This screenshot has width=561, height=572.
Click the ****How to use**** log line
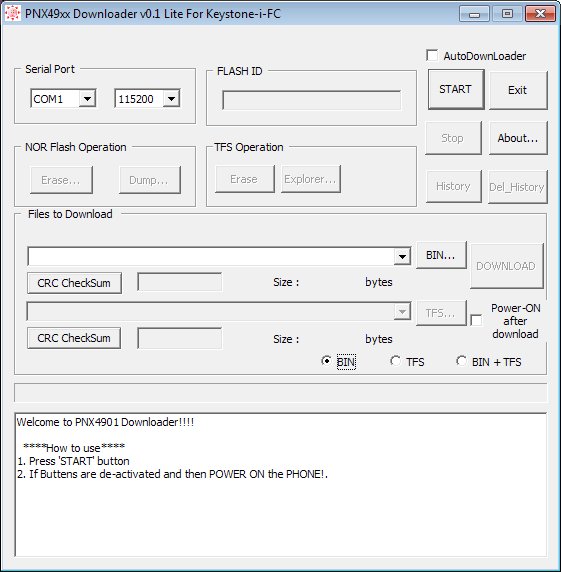[x=74, y=448]
